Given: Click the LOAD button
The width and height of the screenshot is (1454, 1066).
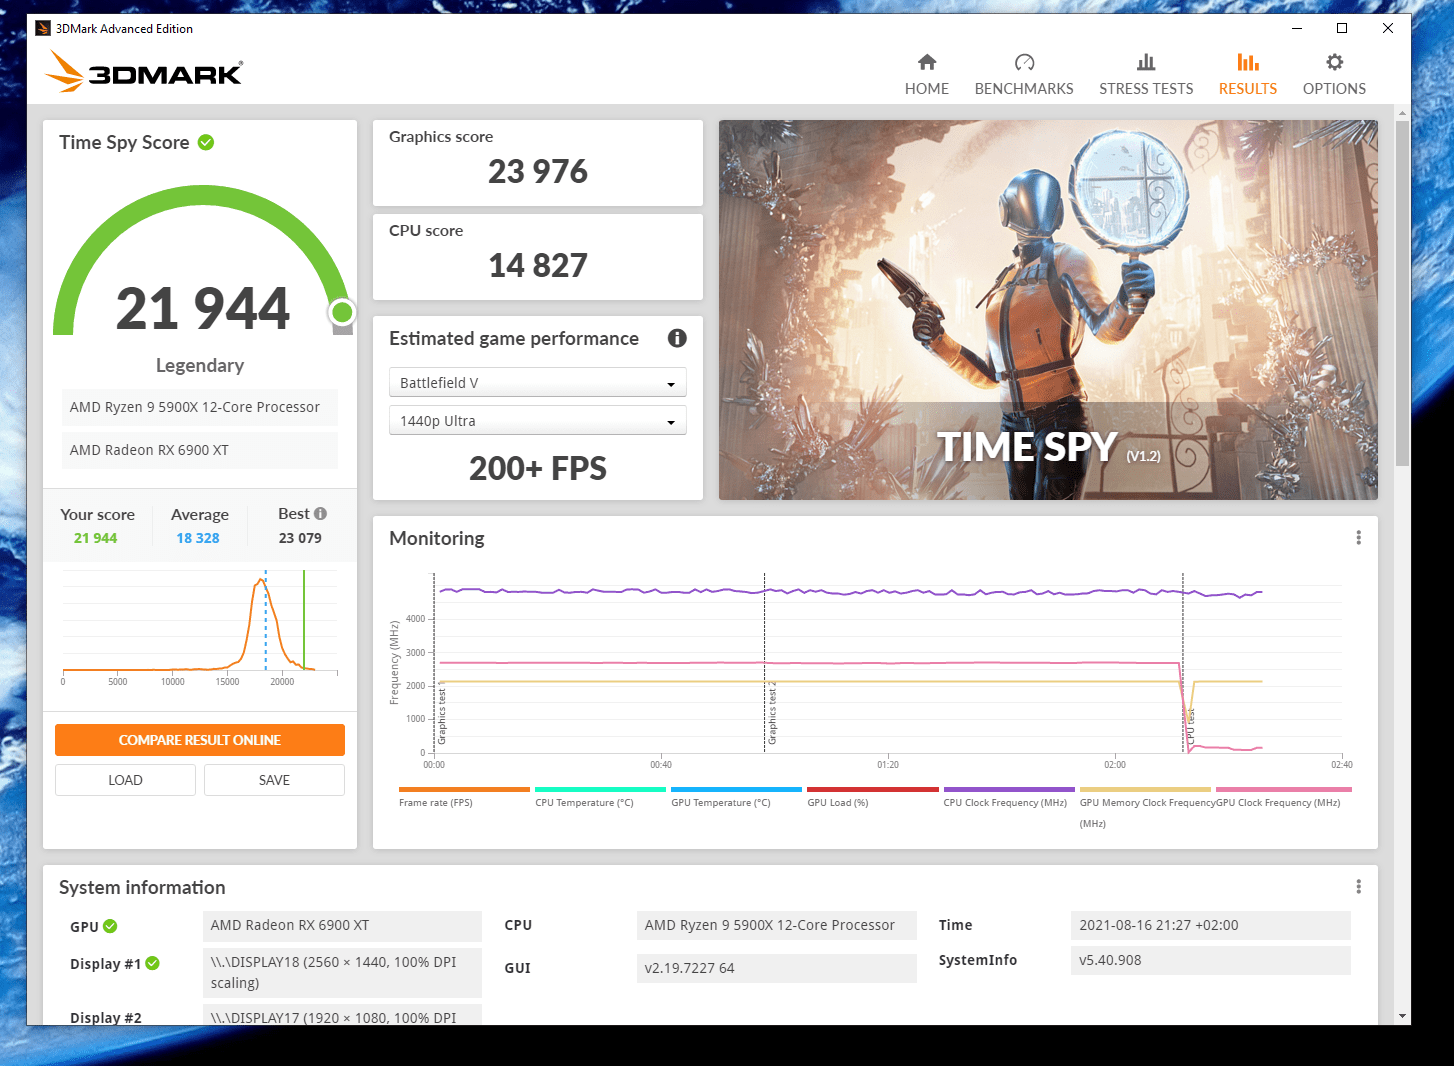Looking at the screenshot, I should pyautogui.click(x=125, y=780).
